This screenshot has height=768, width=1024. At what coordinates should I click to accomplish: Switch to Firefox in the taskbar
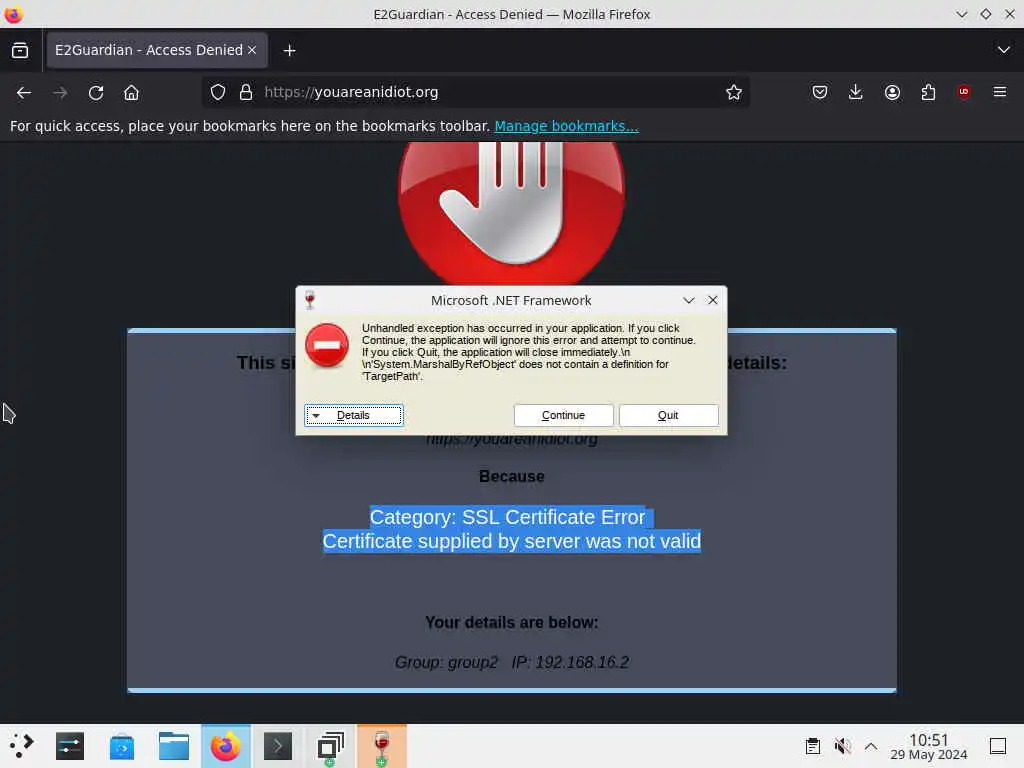tap(225, 746)
